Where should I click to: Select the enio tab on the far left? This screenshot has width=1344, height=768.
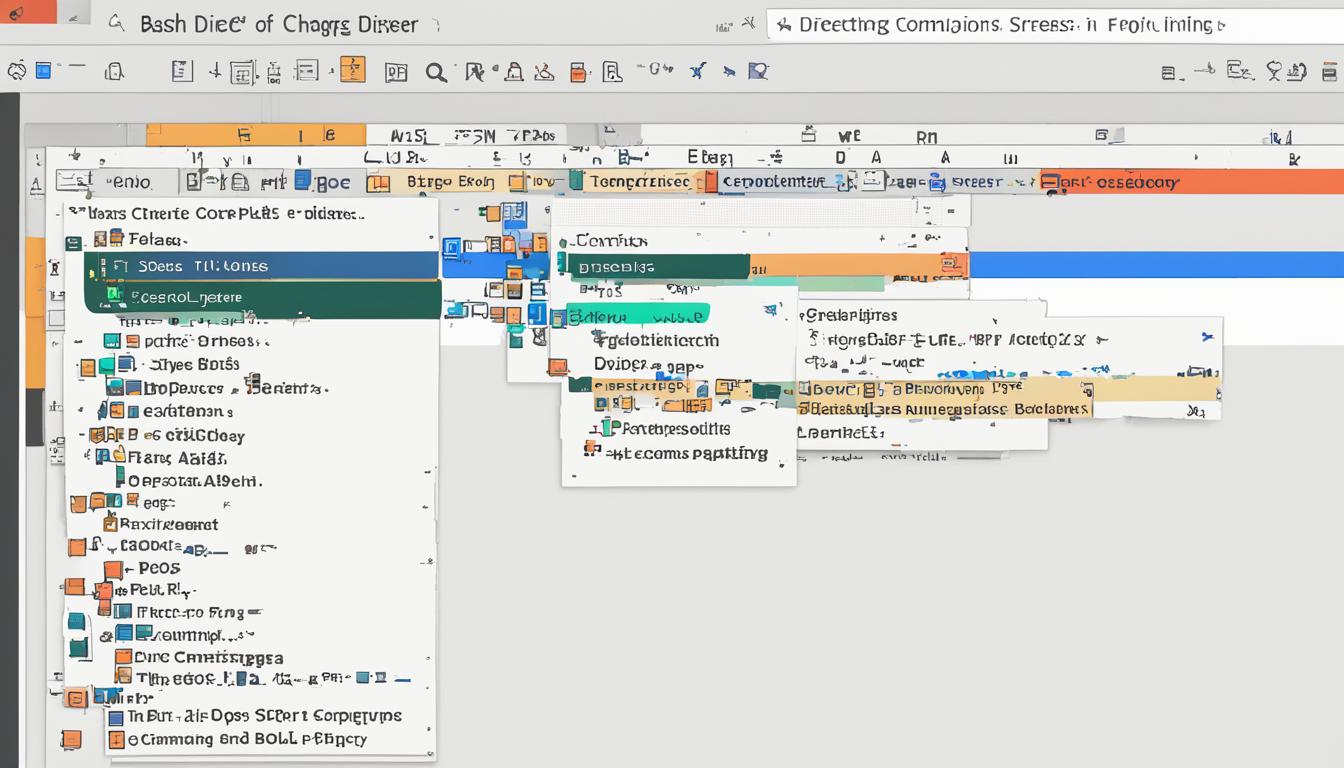130,182
